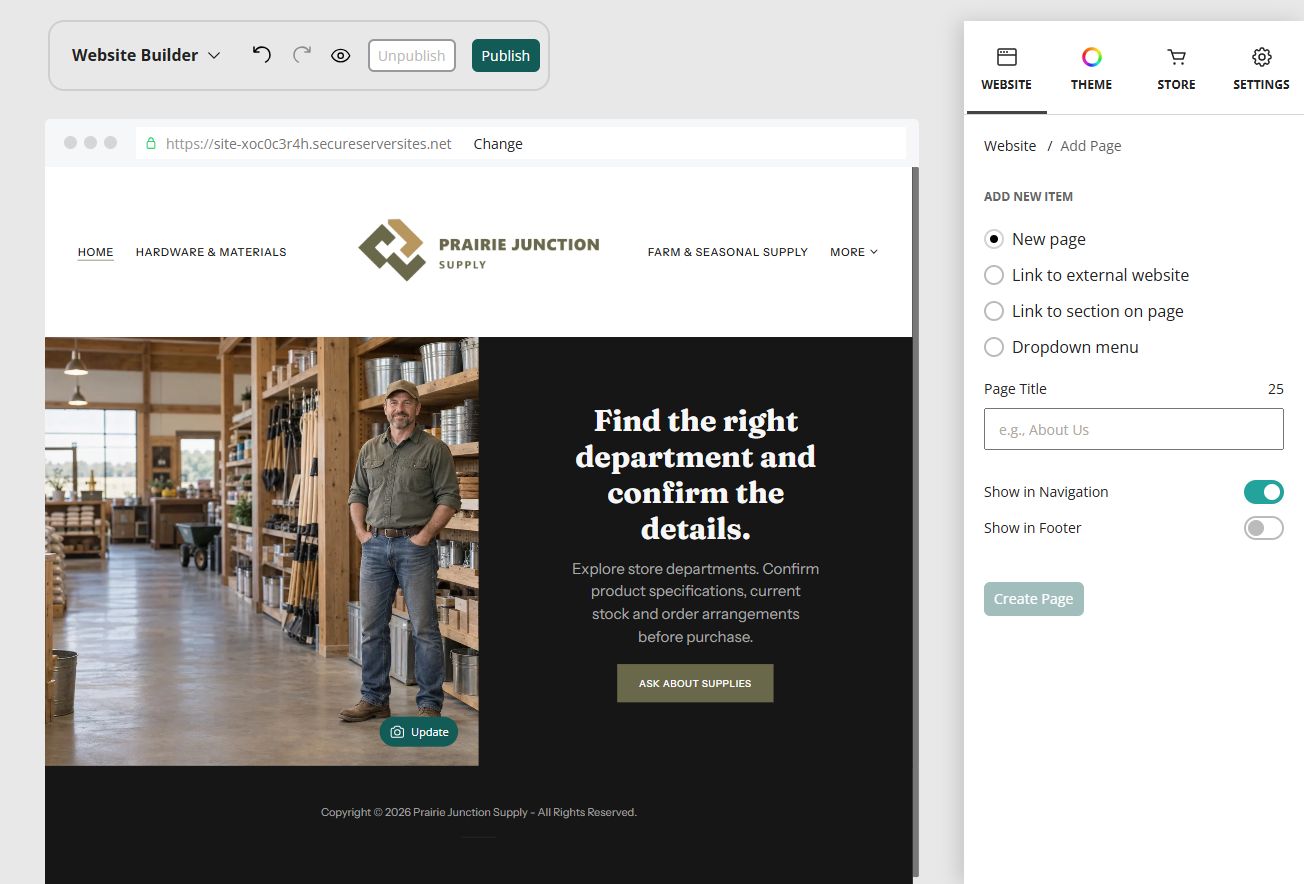Click the Publish button
The width and height of the screenshot is (1304, 884).
coord(506,56)
